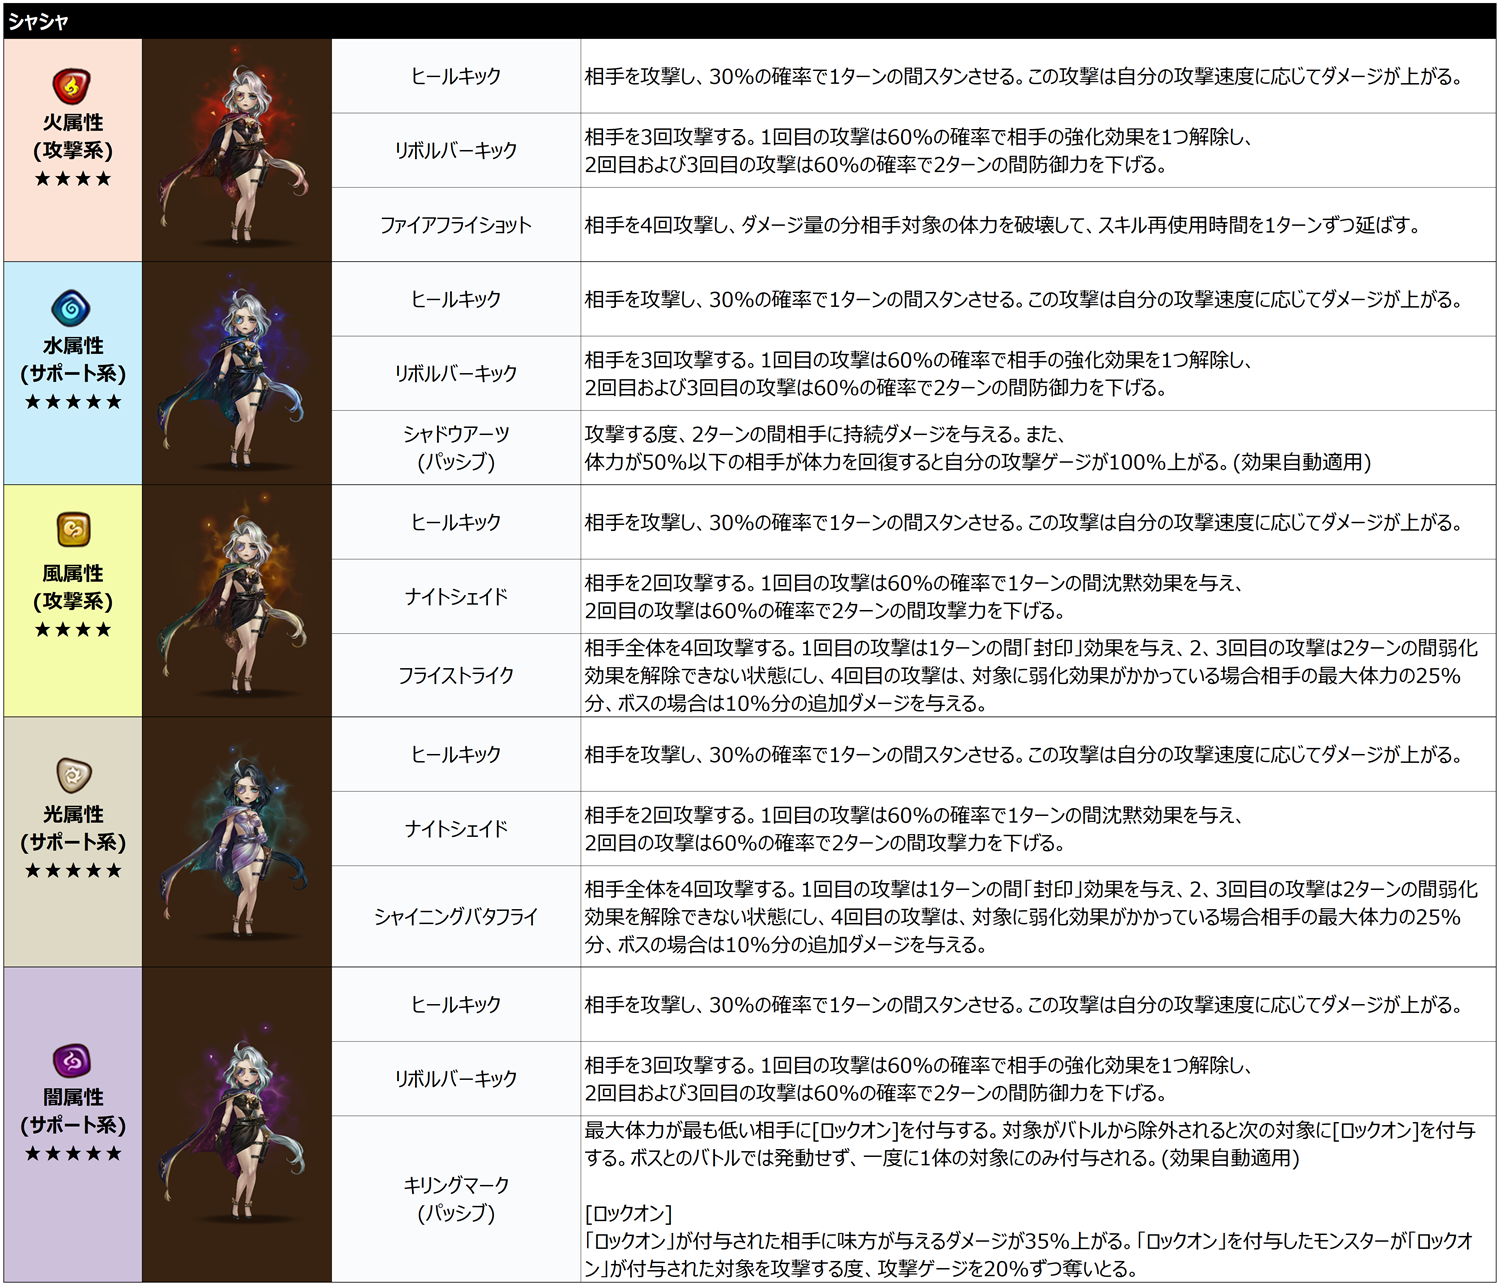
Task: Click the fire attribute flame icon
Action: [71, 86]
